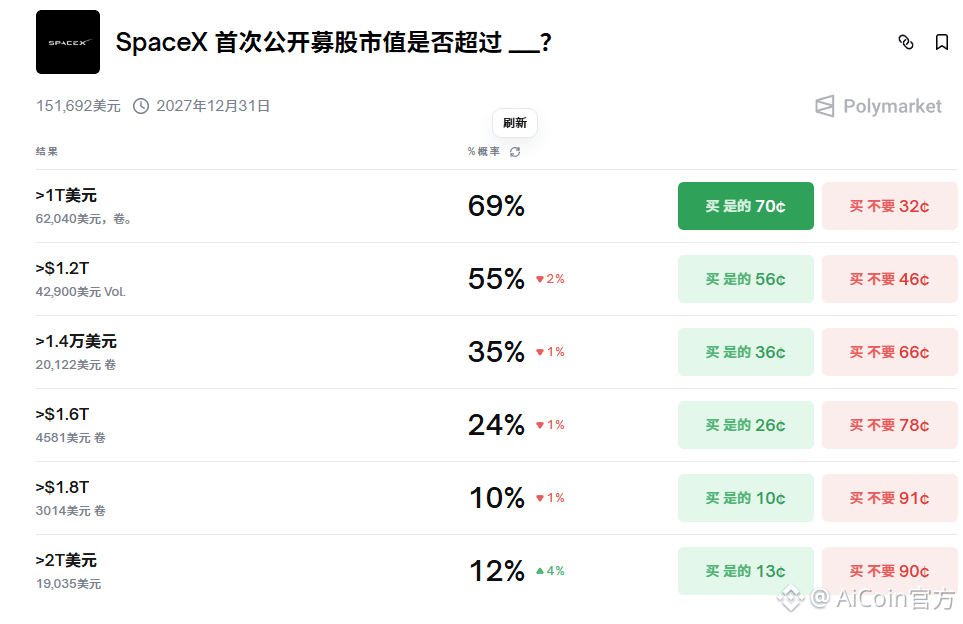Click the copy link icon
Image resolution: width=963 pixels, height=624 pixels.
coord(906,42)
